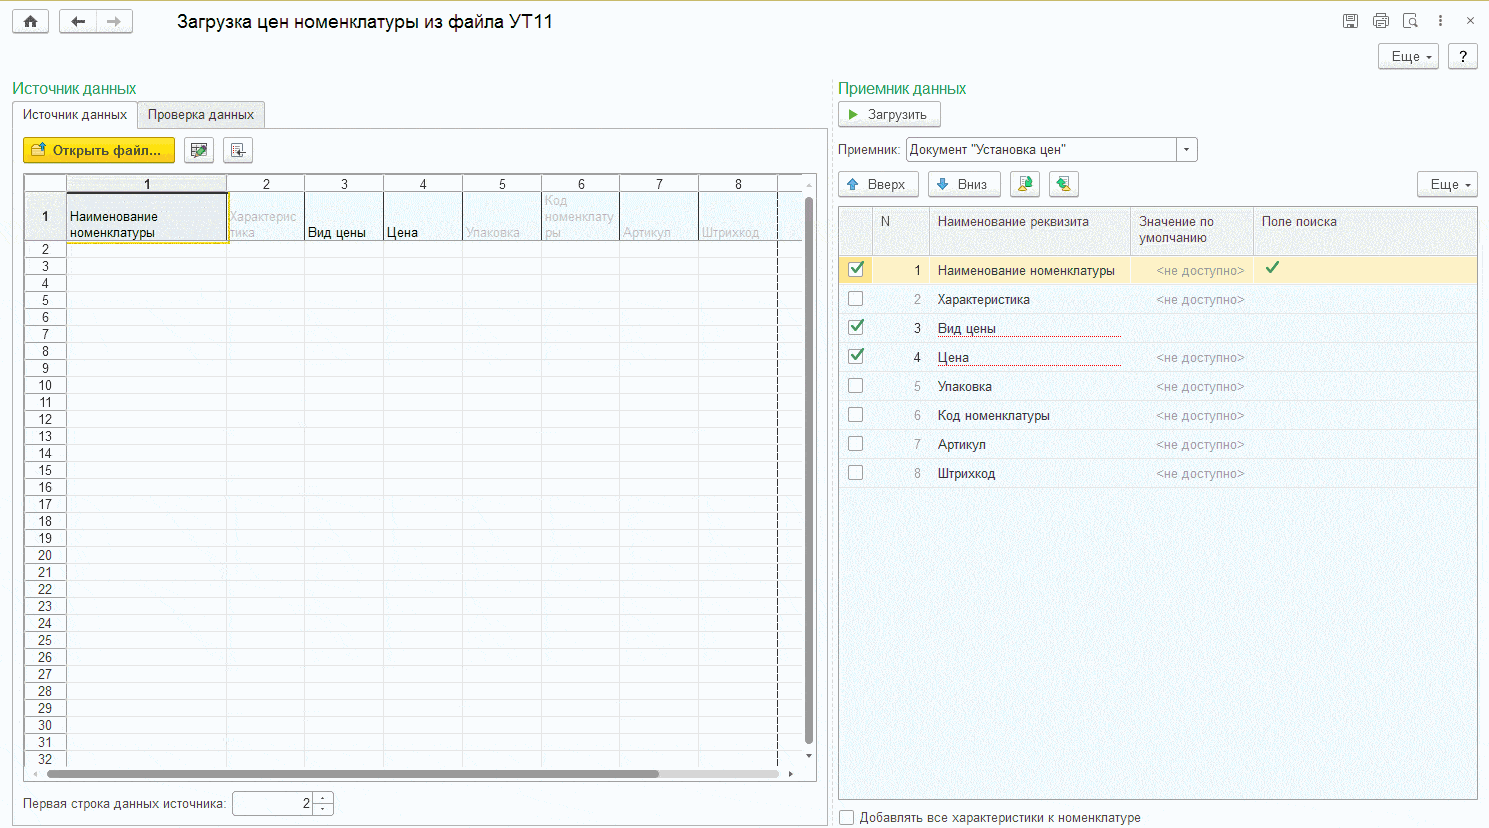
Task: Click the print icon in the header
Action: 1381,21
